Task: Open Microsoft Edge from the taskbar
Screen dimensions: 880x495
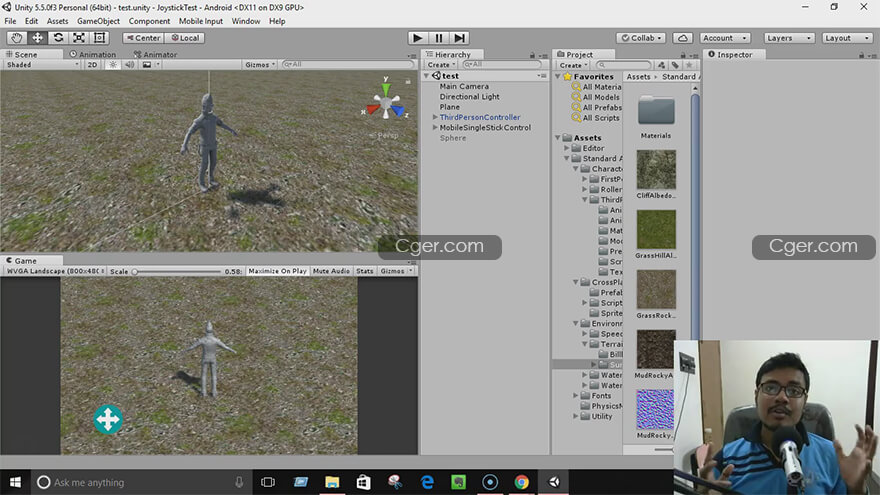Action: point(427,482)
